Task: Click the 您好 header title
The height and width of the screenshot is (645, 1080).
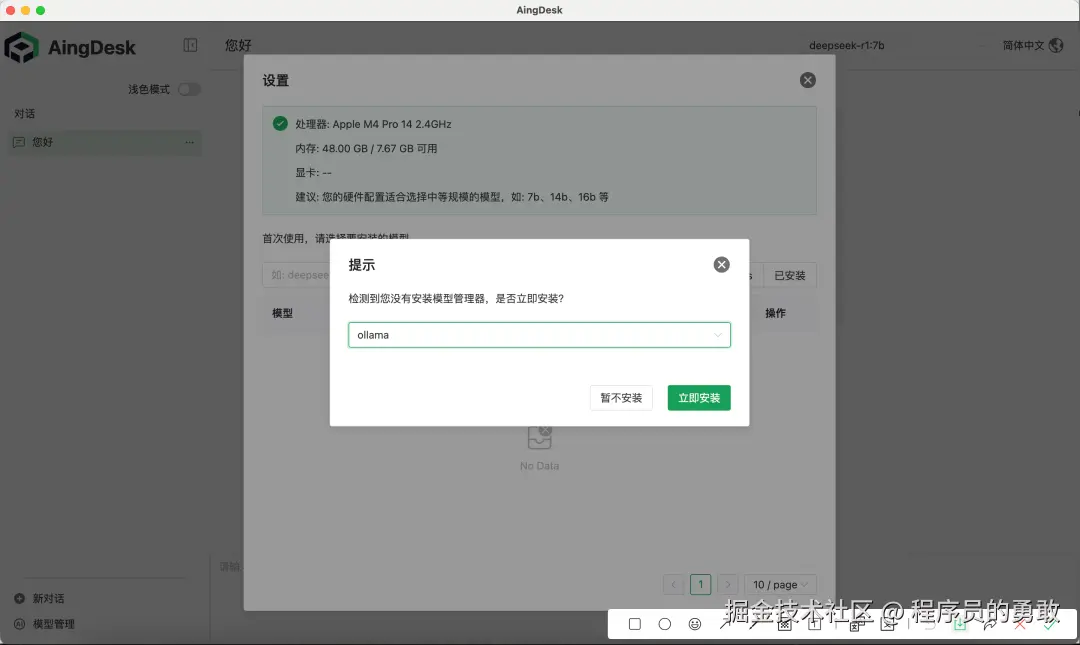Action: point(238,45)
